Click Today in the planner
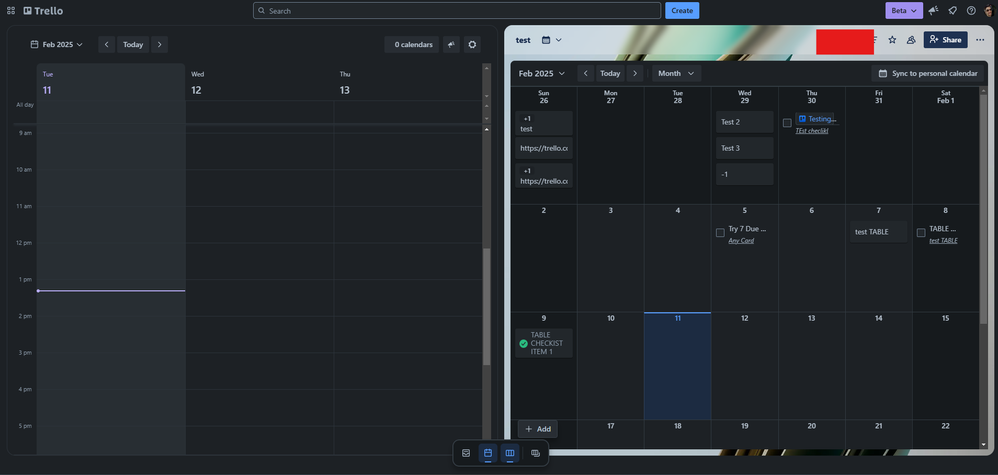998x475 pixels. click(x=133, y=45)
